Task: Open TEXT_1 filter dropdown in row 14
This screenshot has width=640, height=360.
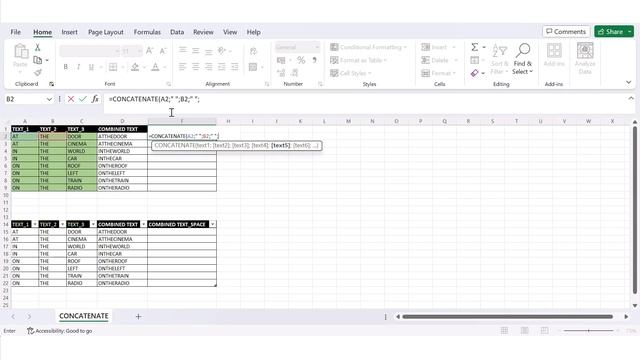Action: [35, 224]
